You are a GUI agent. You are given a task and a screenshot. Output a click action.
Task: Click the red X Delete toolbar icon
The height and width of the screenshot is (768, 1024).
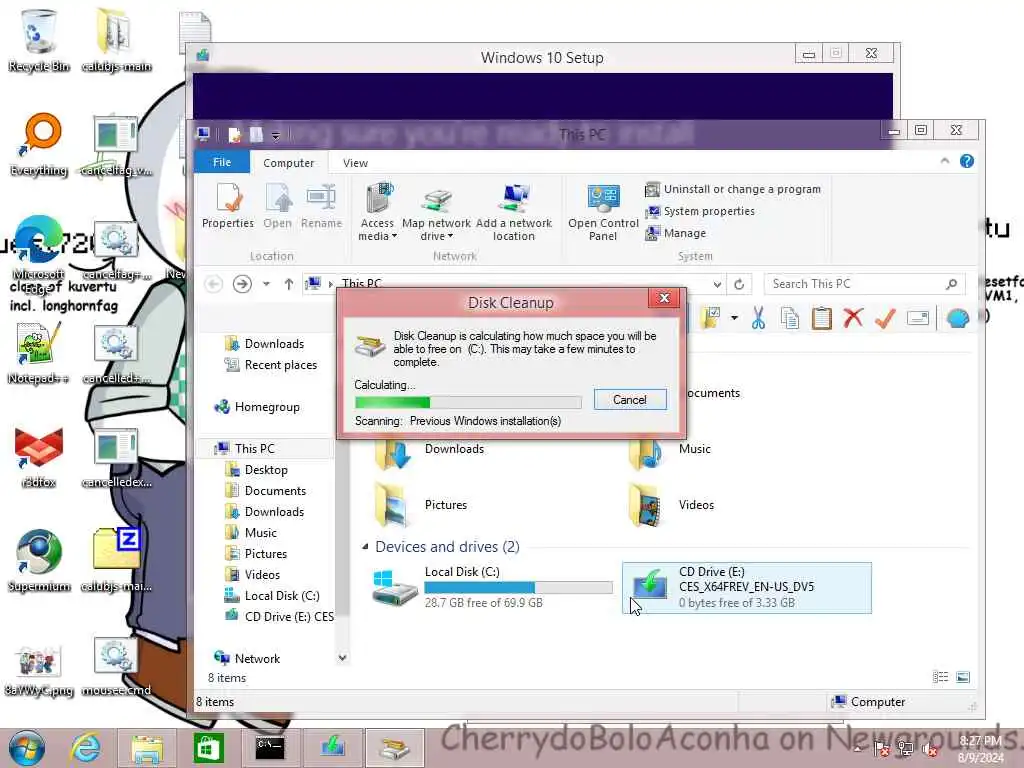(x=853, y=318)
